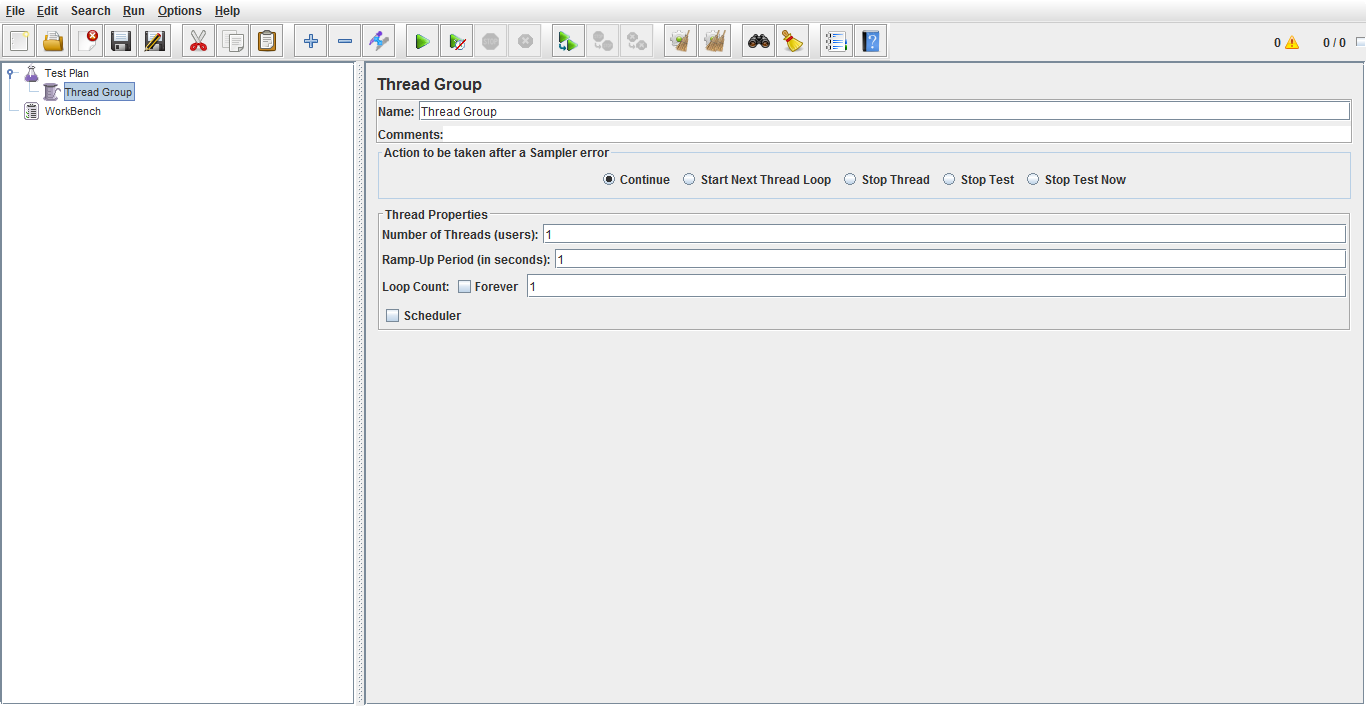1366x706 pixels.
Task: Open the Options menu
Action: coord(179,11)
